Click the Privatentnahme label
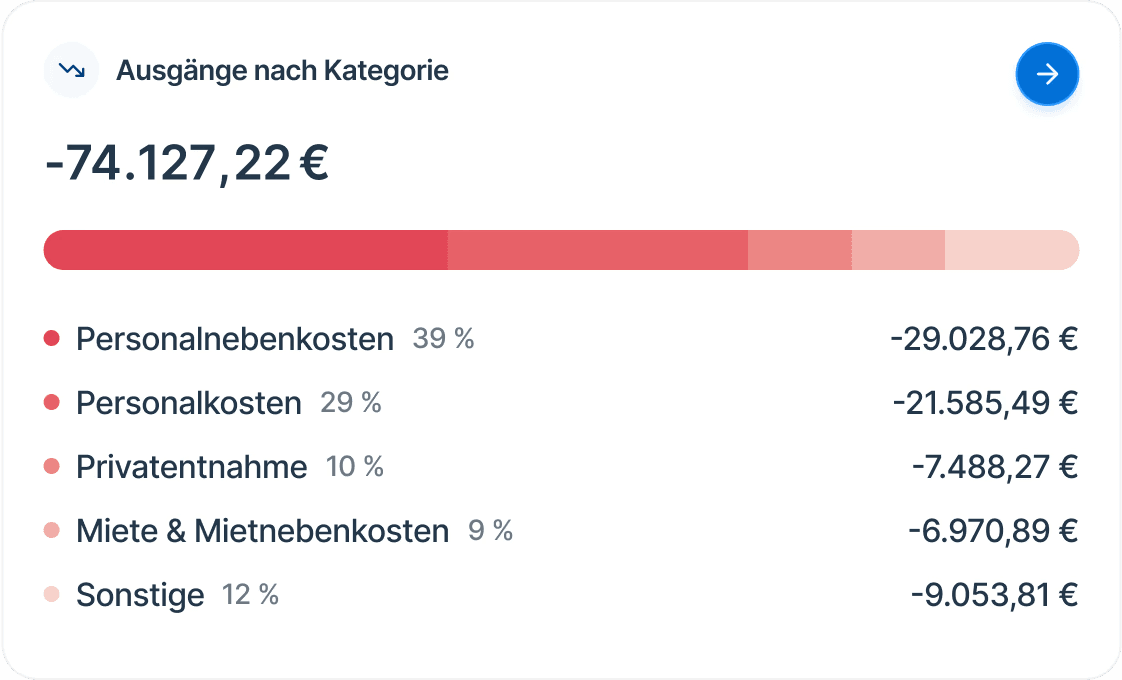The height and width of the screenshot is (680, 1122). tap(190, 466)
